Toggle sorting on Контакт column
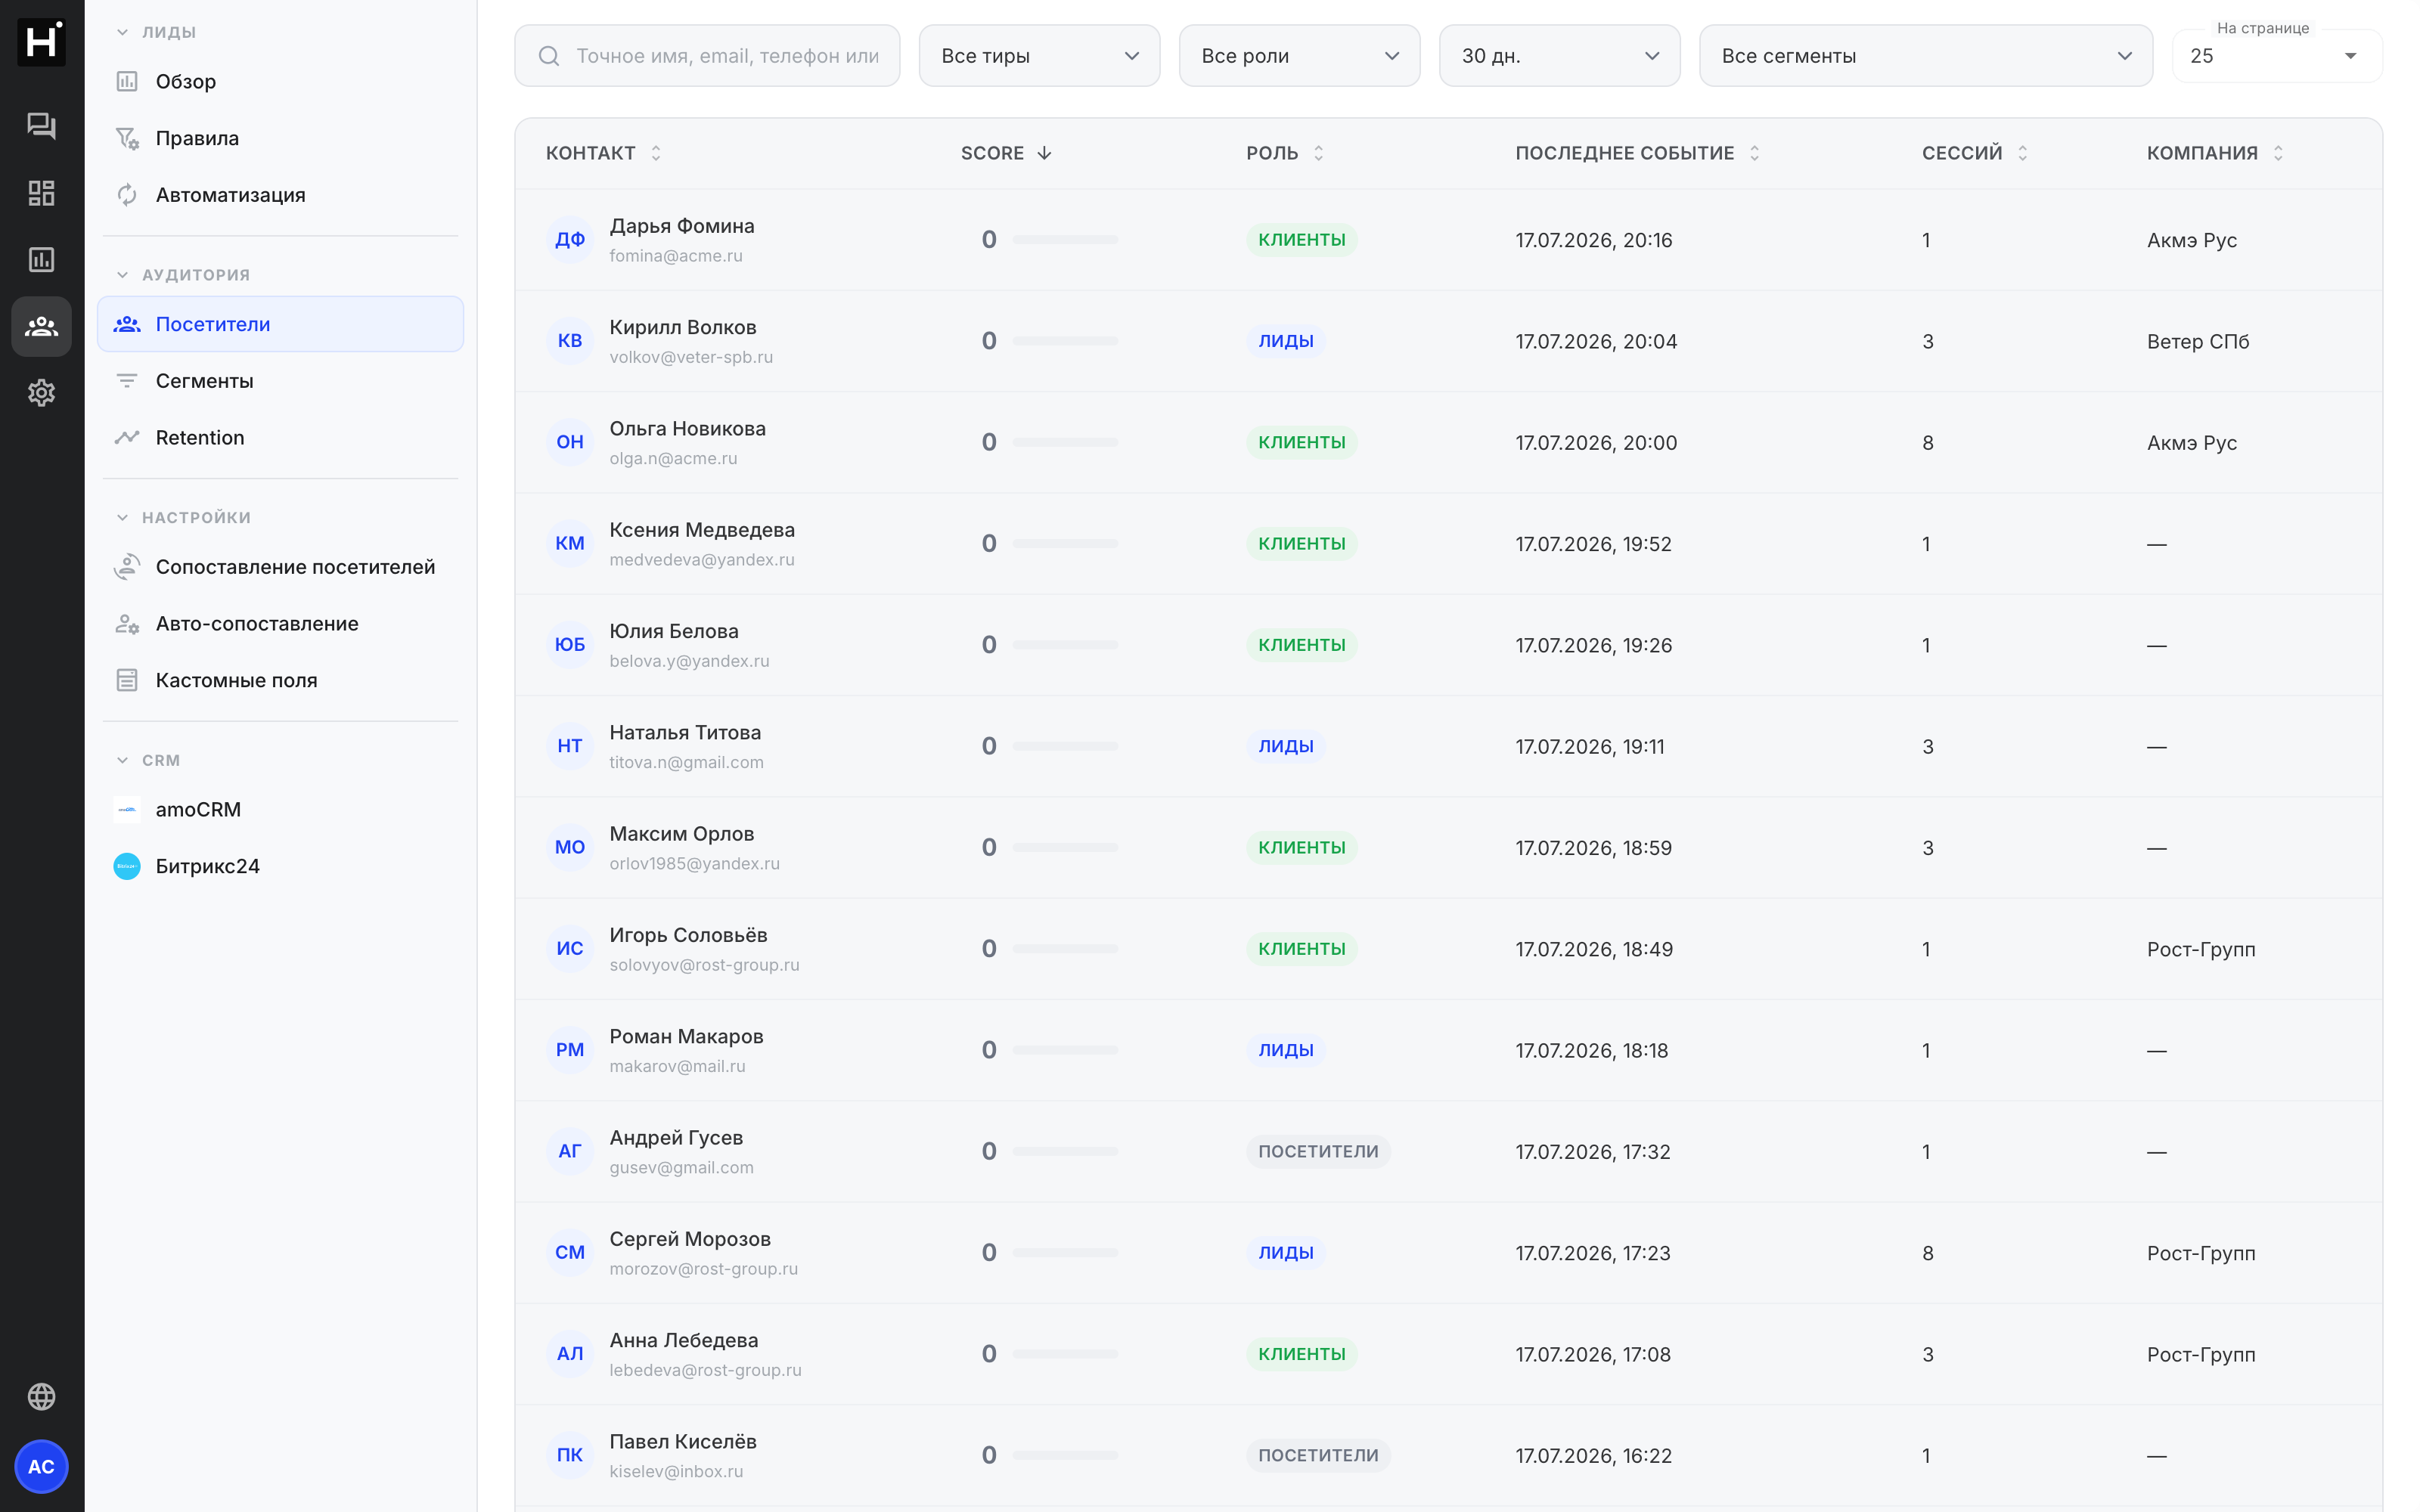The height and width of the screenshot is (1512, 2420). coord(656,153)
